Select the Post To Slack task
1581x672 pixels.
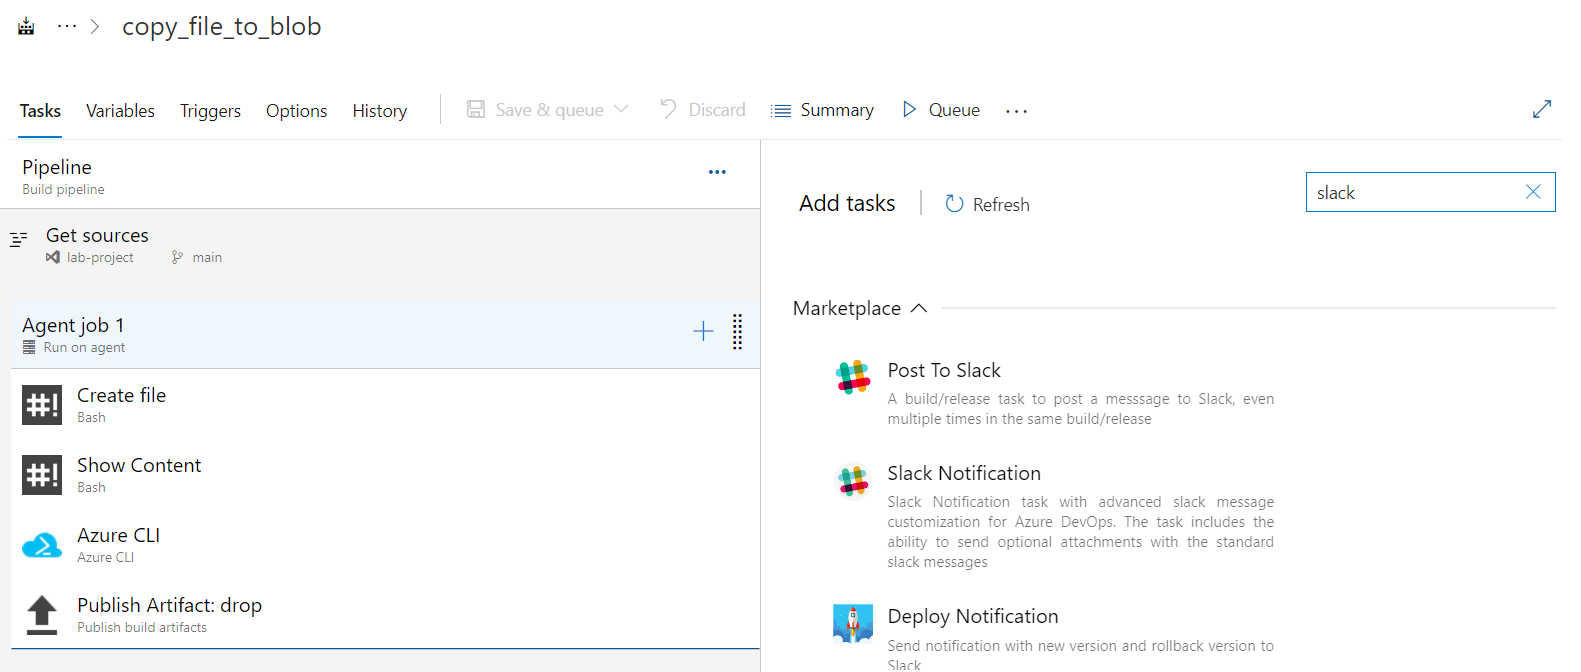point(1055,395)
